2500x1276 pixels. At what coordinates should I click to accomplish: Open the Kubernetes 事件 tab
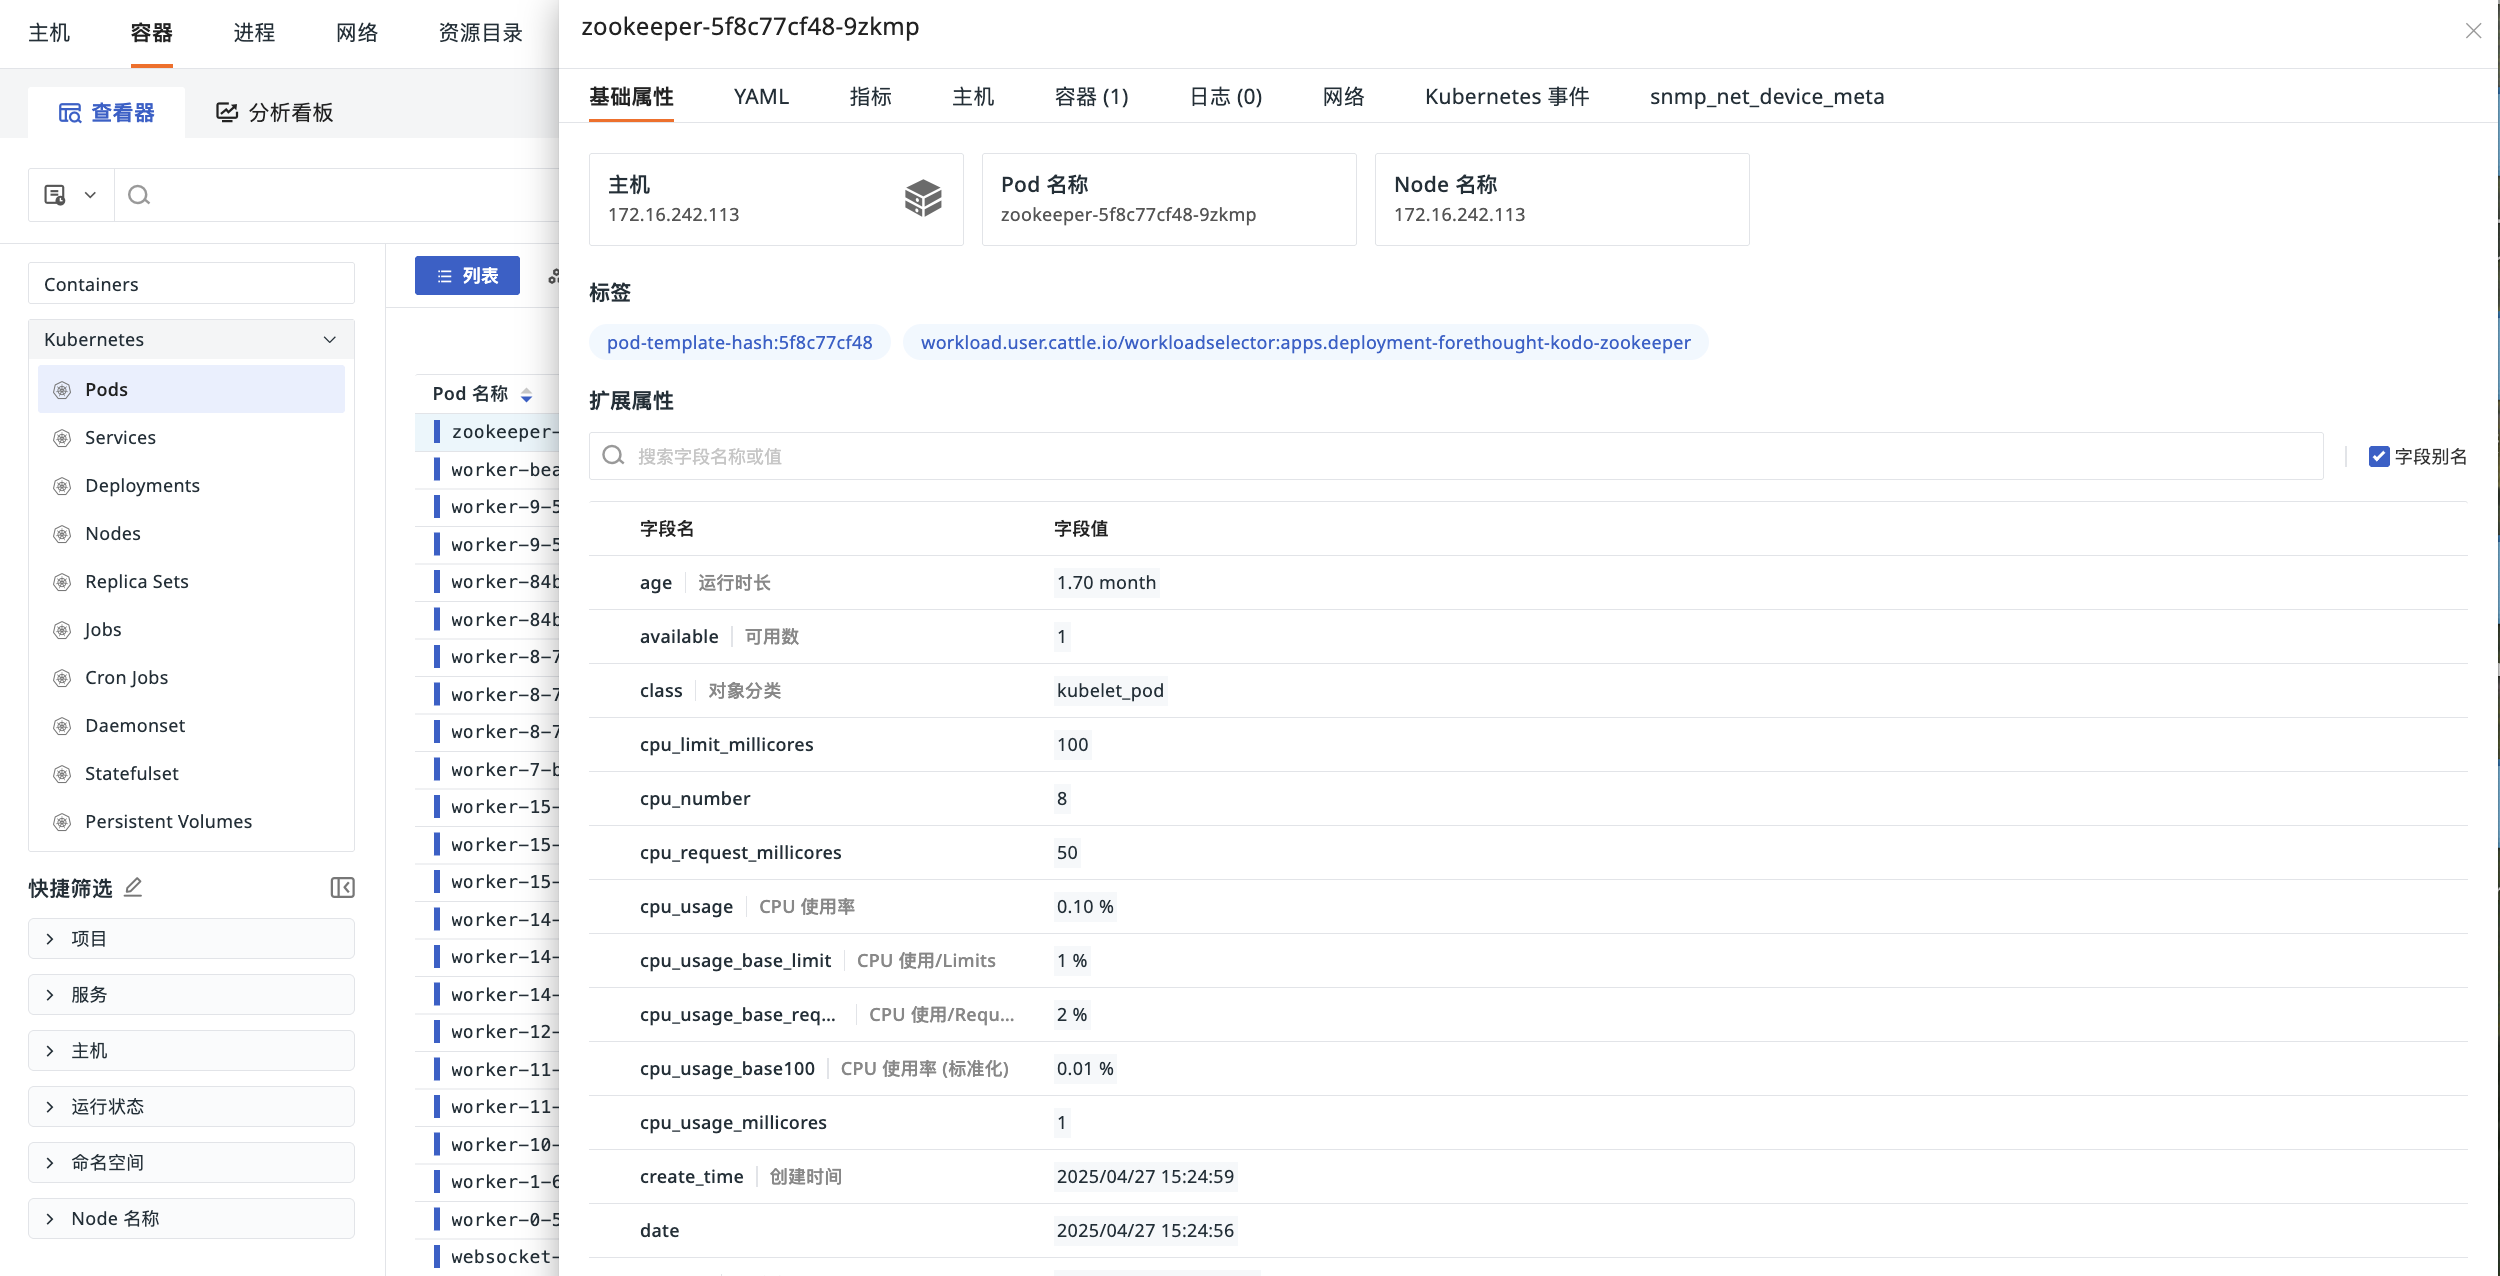(x=1507, y=97)
